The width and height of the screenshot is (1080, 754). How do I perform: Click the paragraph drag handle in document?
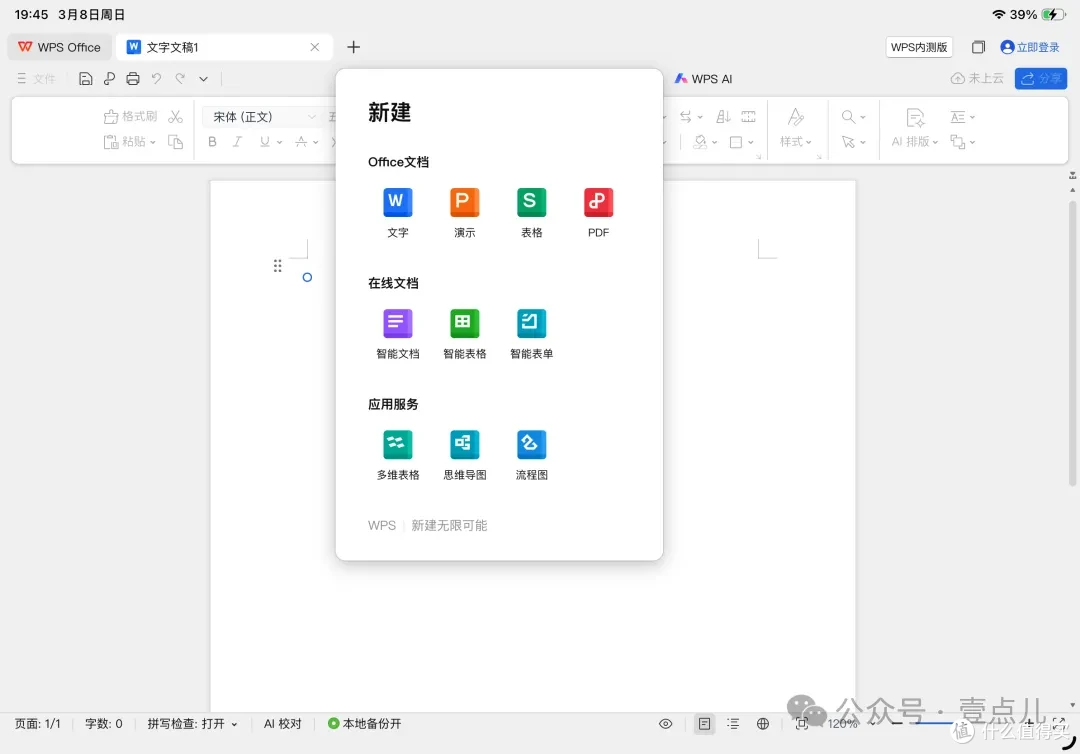[x=277, y=265]
